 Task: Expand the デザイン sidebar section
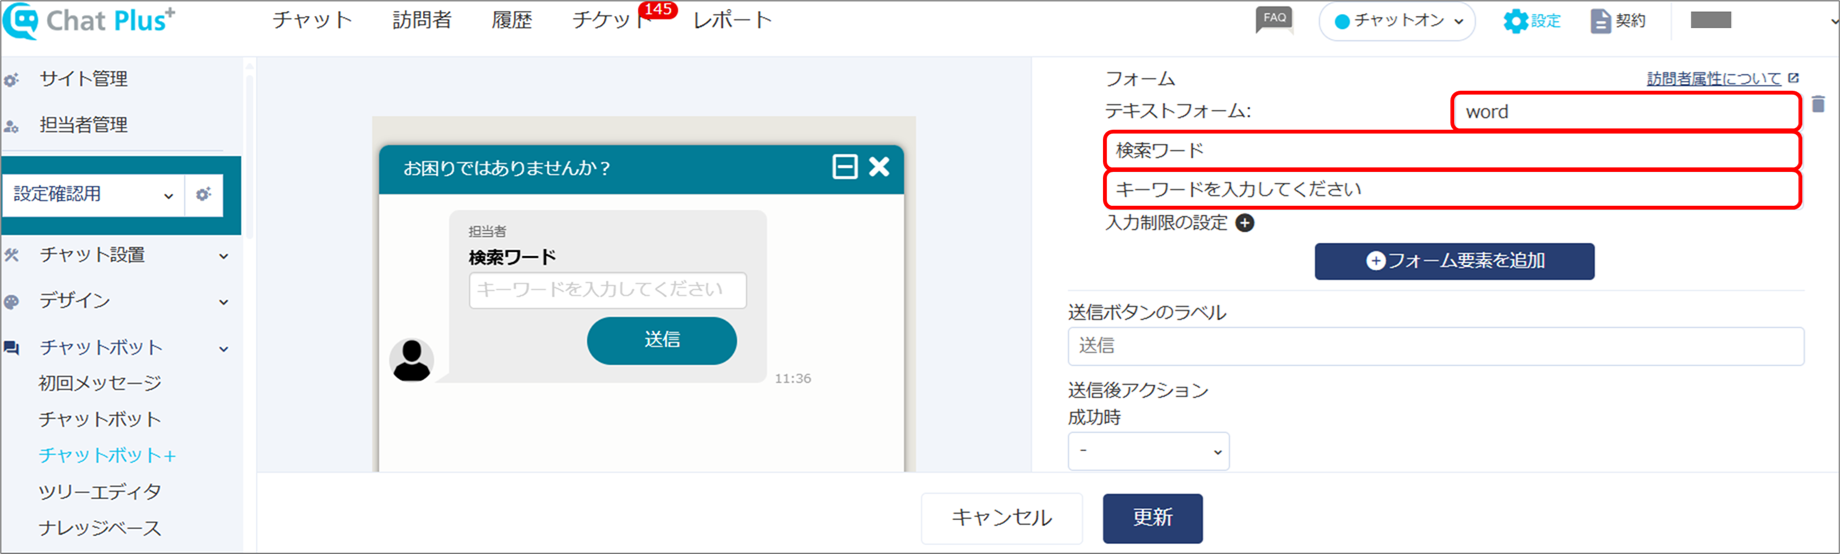coord(224,302)
